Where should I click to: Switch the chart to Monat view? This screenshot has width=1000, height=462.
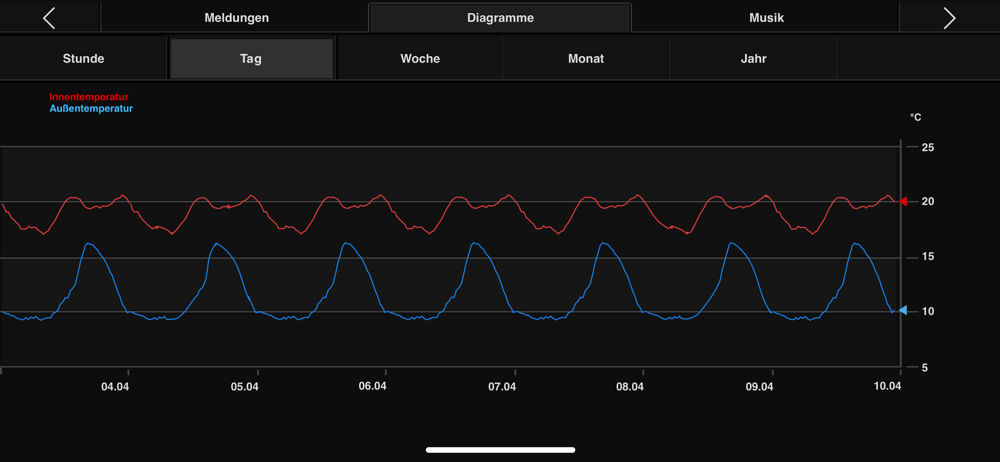[586, 59]
